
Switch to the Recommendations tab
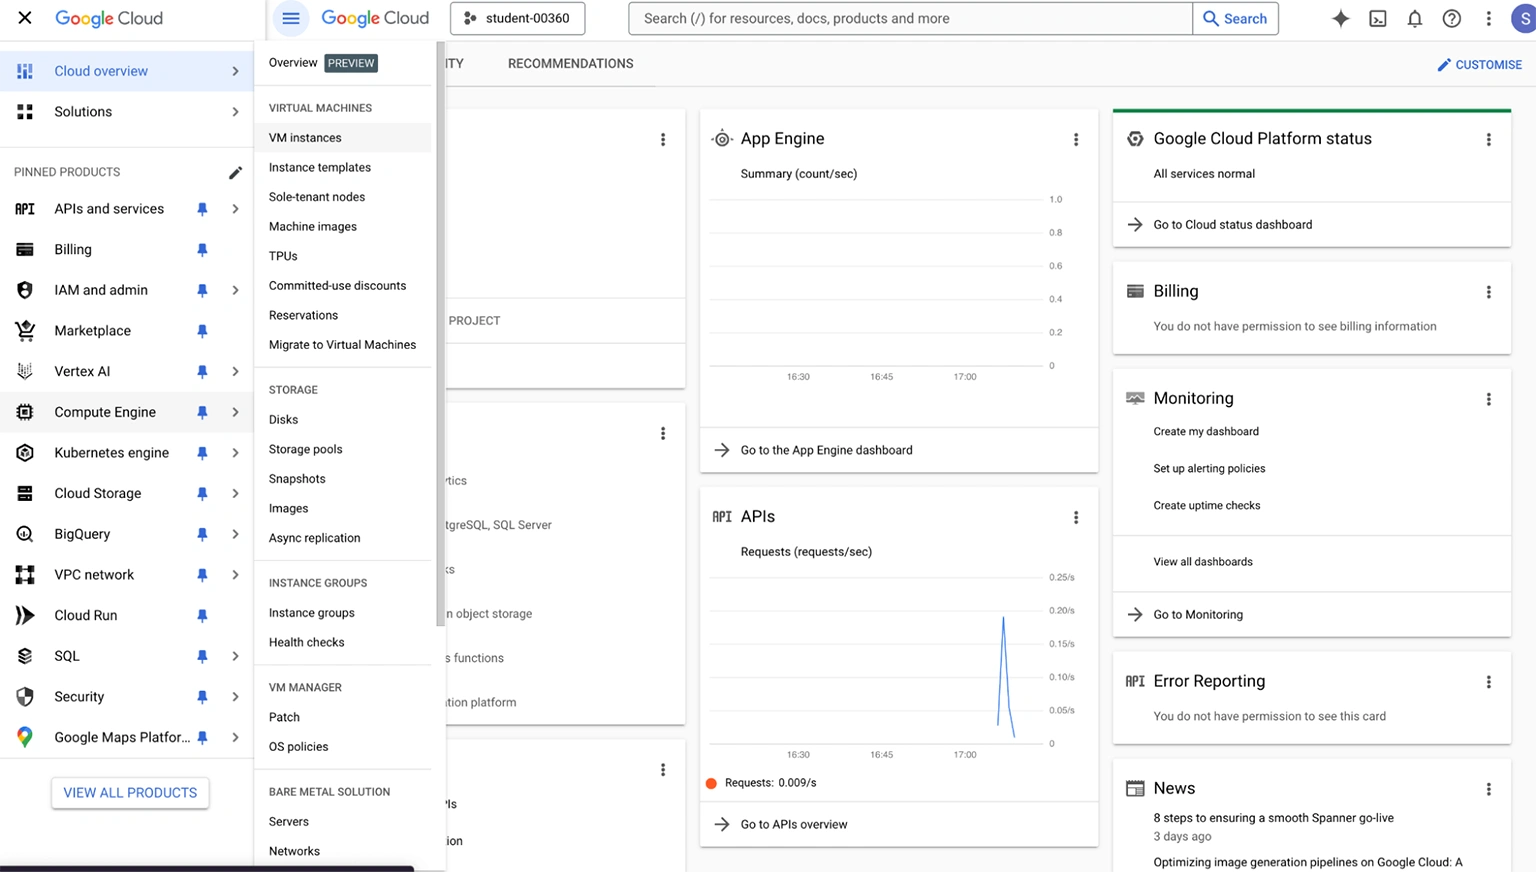point(570,63)
